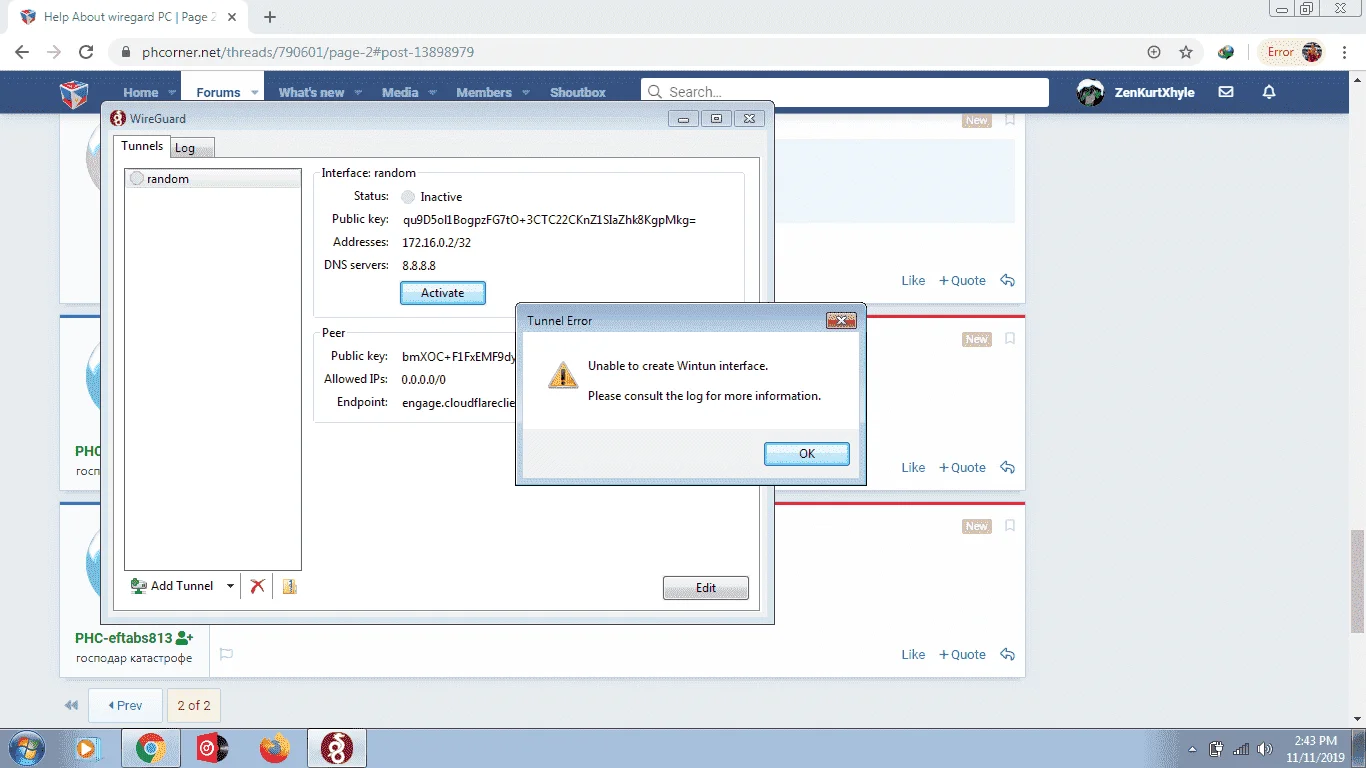This screenshot has width=1366, height=768.
Task: Select the random tunnel in the list
Action: pos(213,179)
